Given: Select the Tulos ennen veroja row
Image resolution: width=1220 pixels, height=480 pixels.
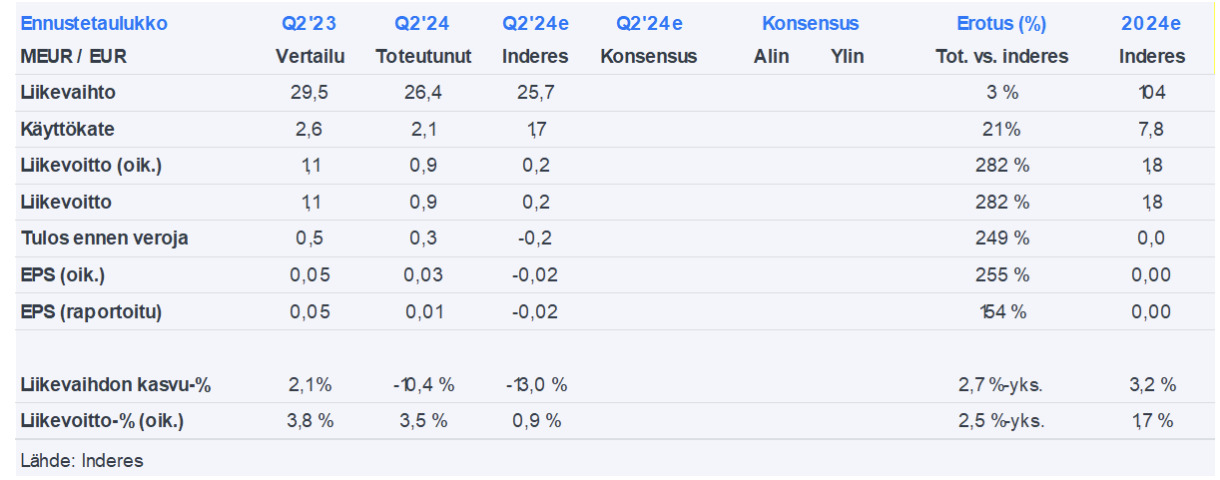Looking at the screenshot, I should (104, 238).
